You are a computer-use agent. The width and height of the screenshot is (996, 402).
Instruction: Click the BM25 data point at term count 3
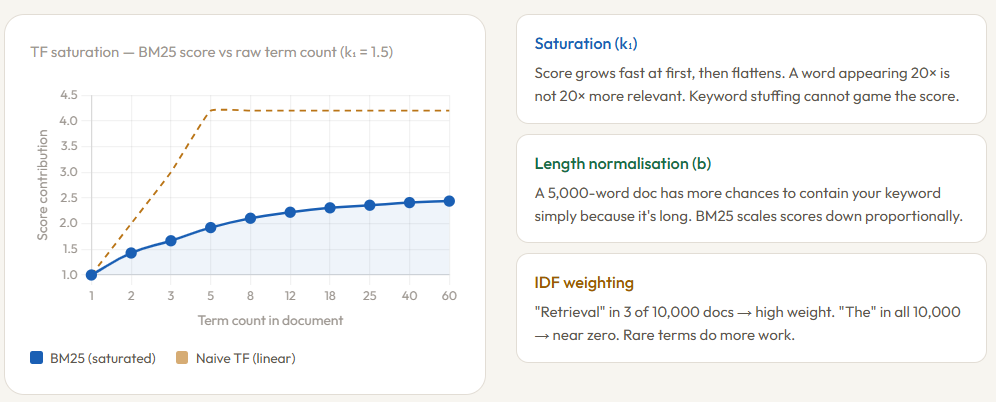(x=171, y=241)
